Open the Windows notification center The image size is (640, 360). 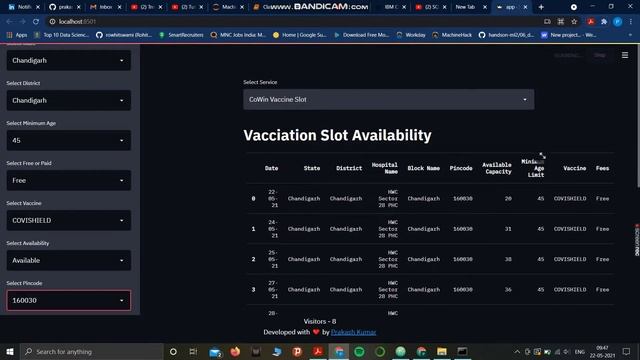pyautogui.click(x=627, y=351)
